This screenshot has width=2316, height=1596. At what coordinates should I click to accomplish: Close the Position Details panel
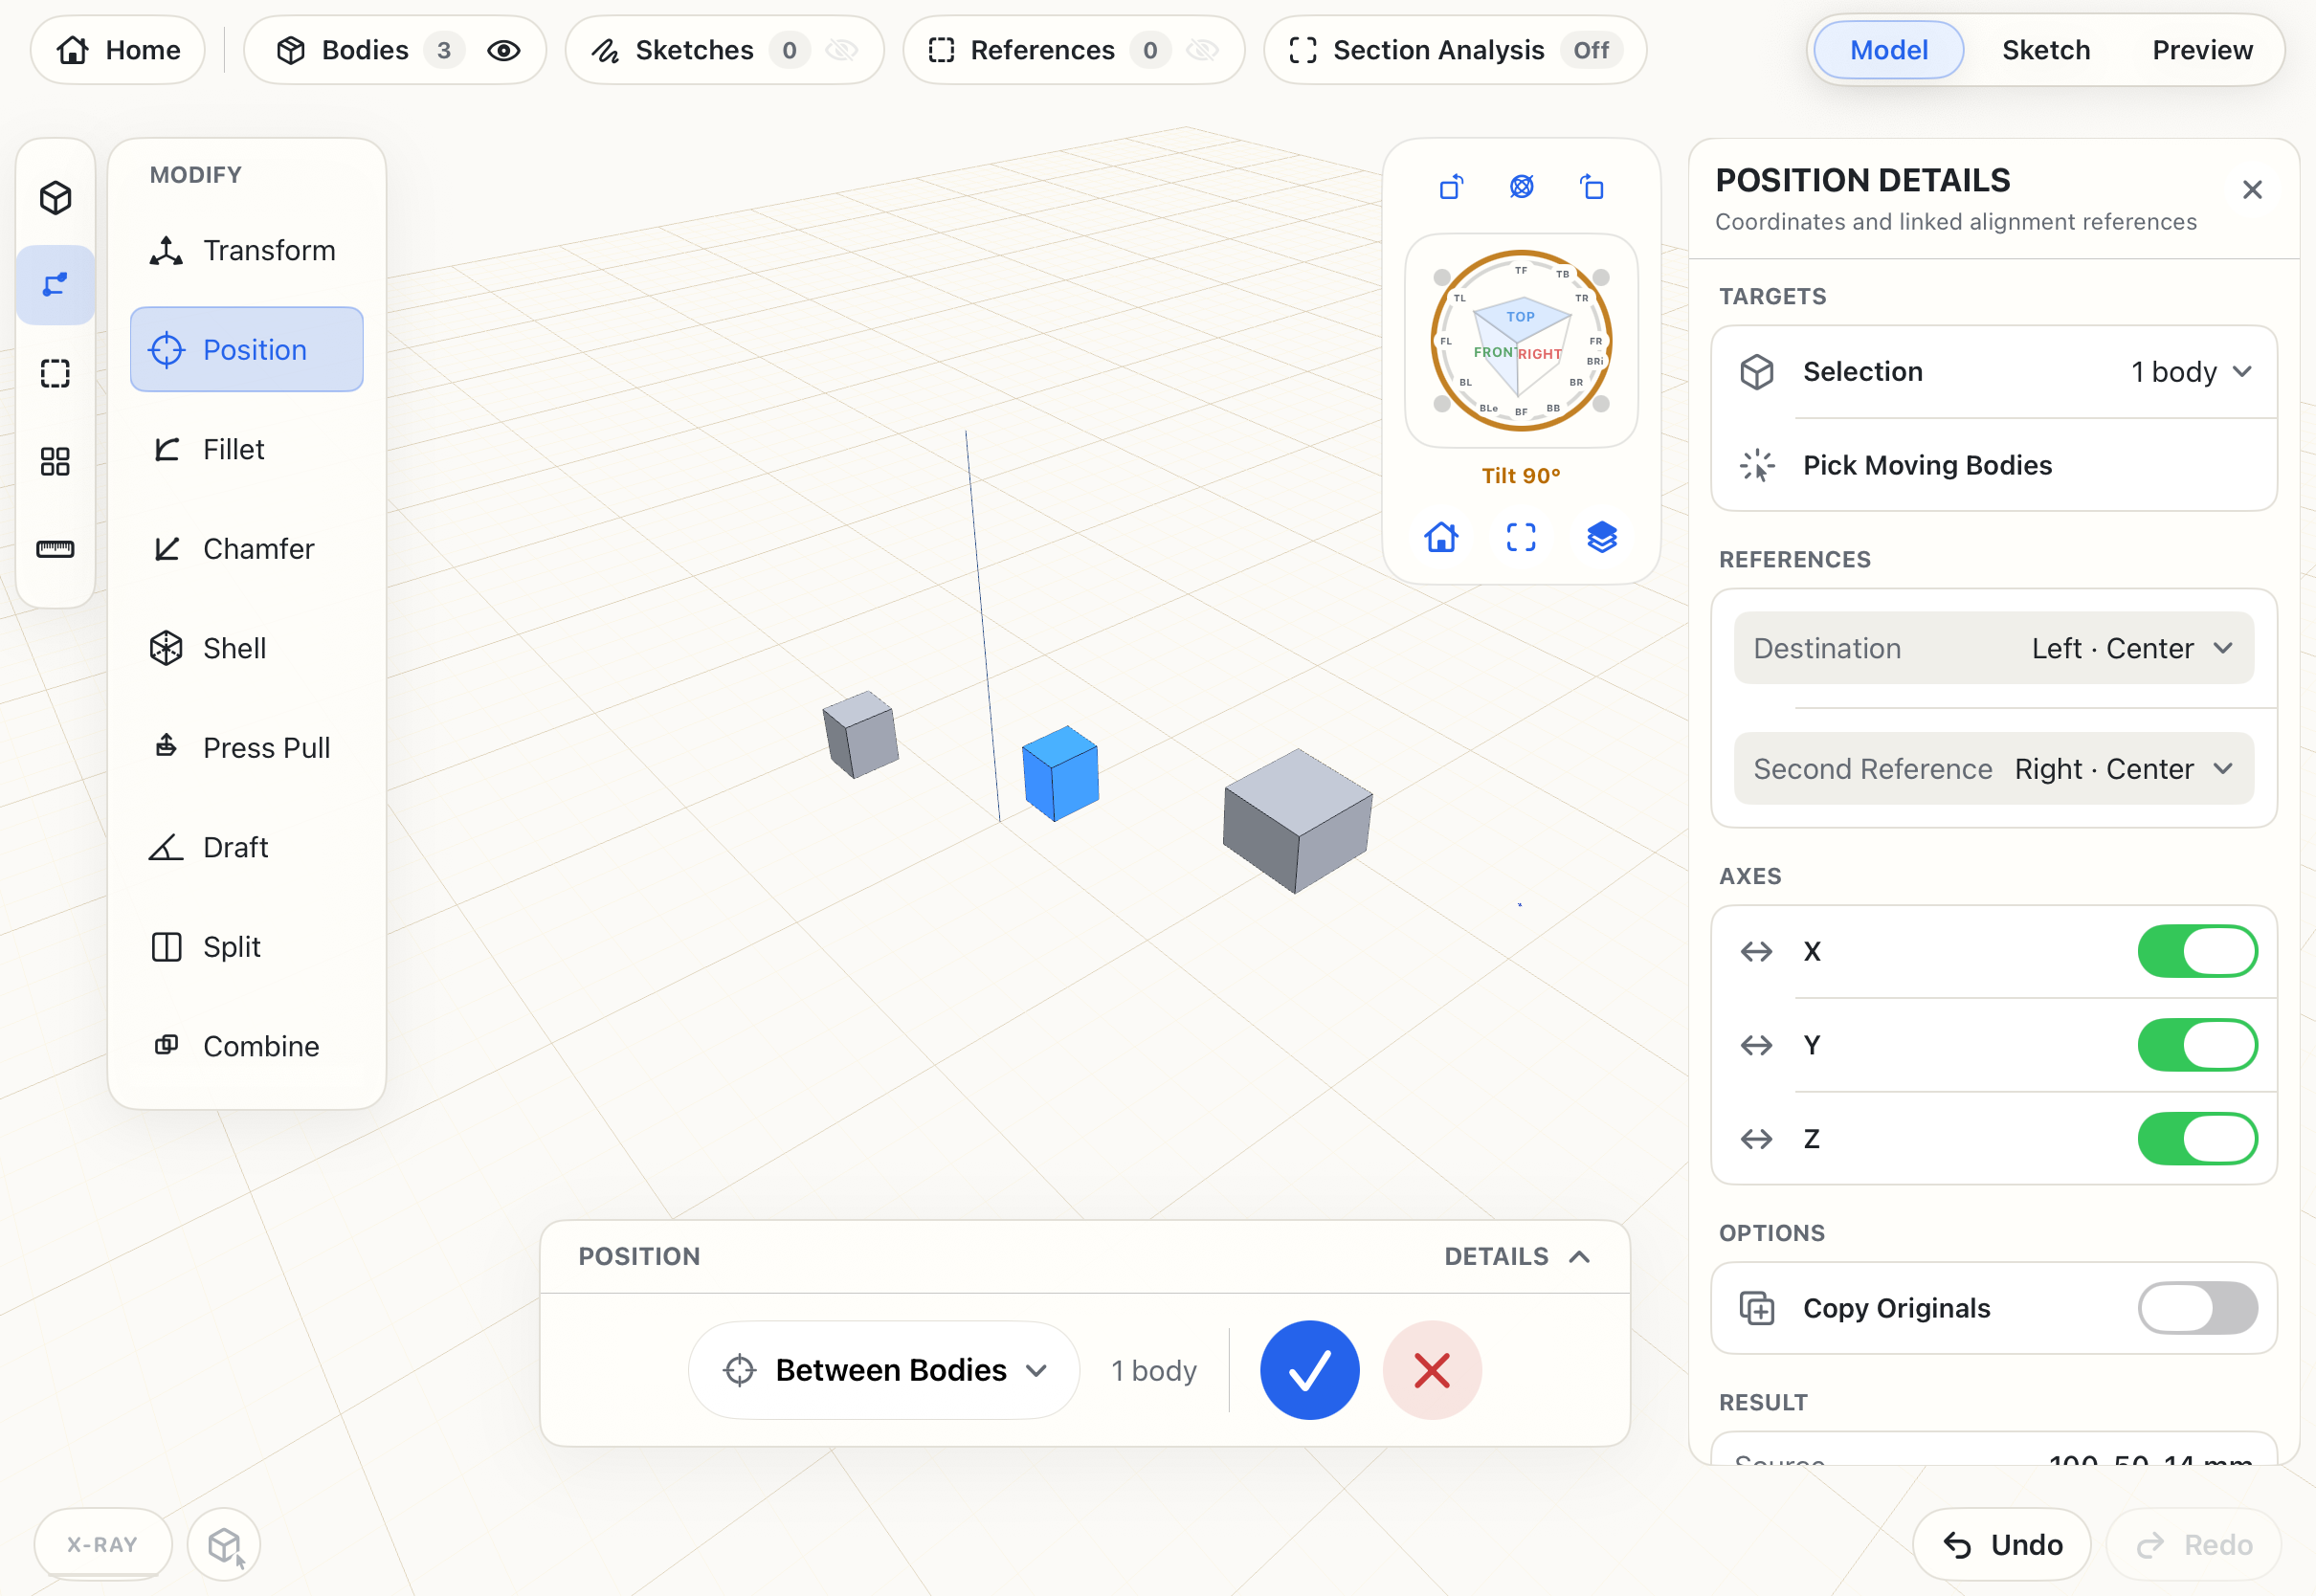click(2252, 190)
